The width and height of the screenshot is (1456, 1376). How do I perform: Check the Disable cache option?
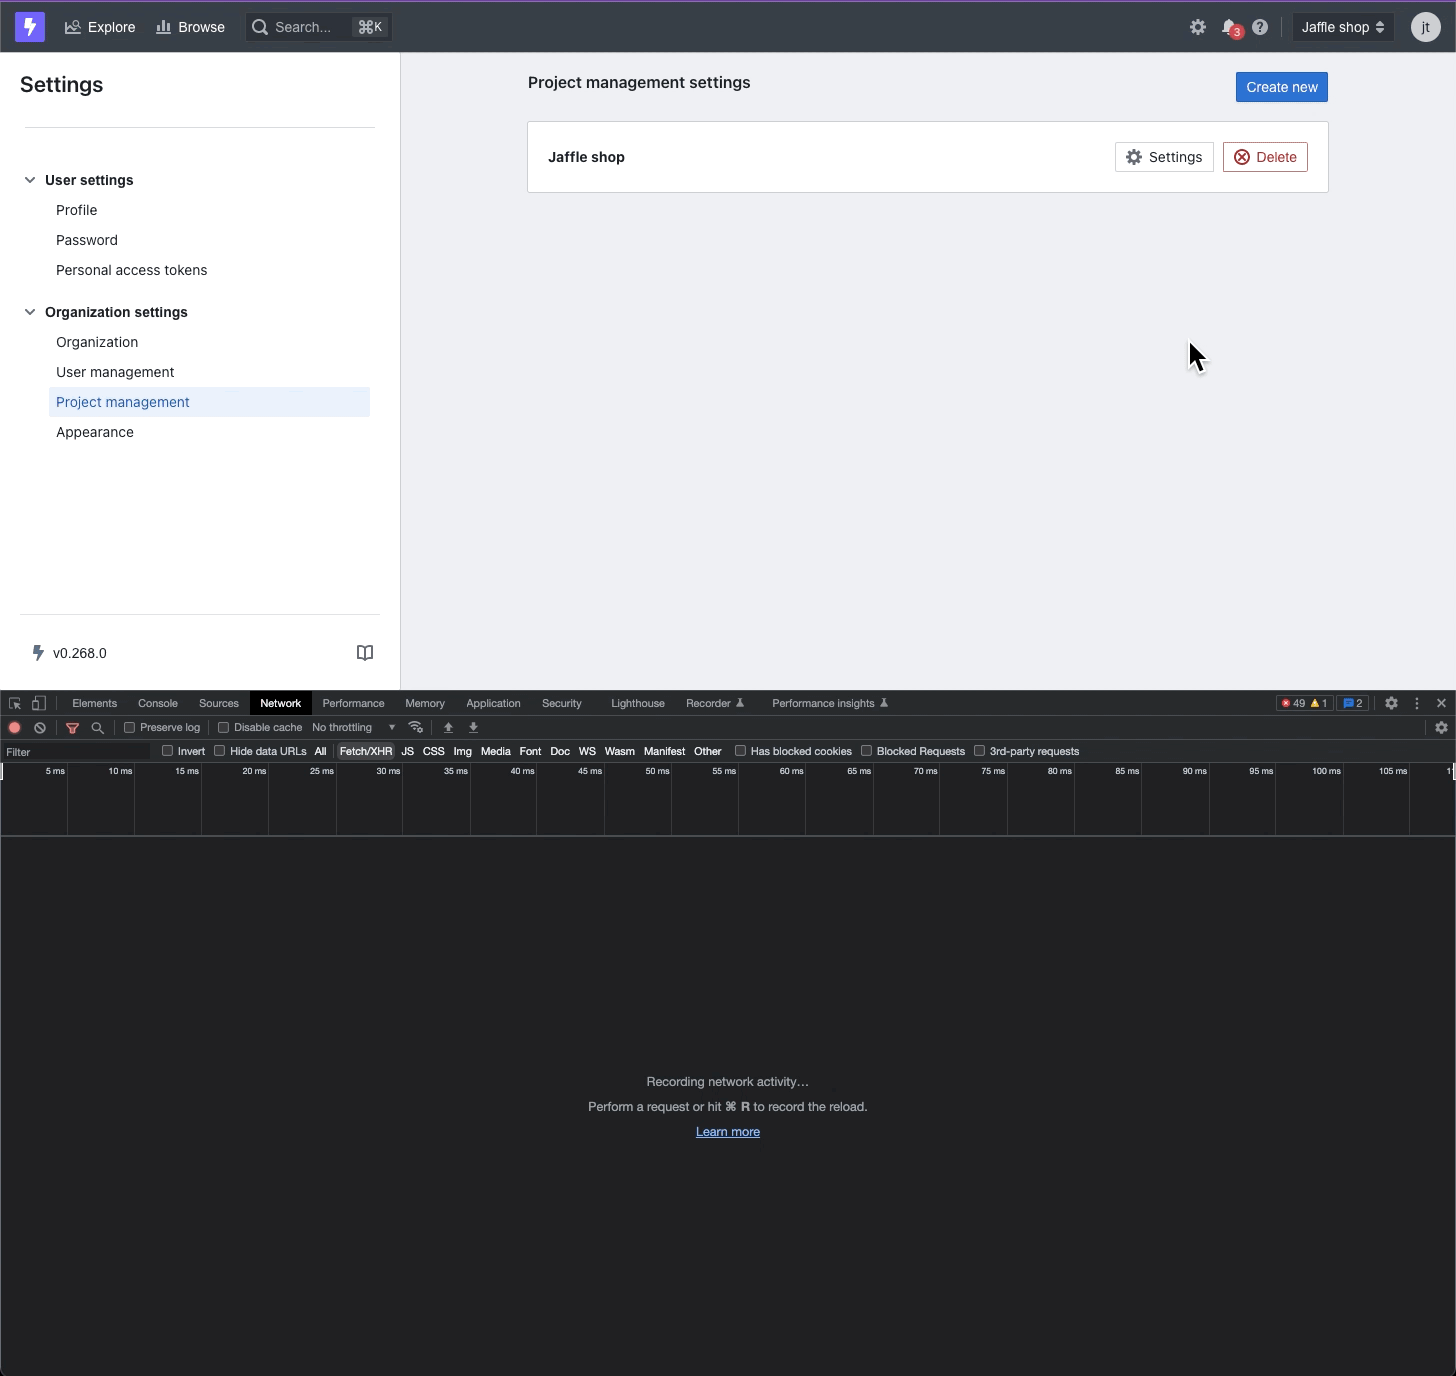[x=222, y=727]
